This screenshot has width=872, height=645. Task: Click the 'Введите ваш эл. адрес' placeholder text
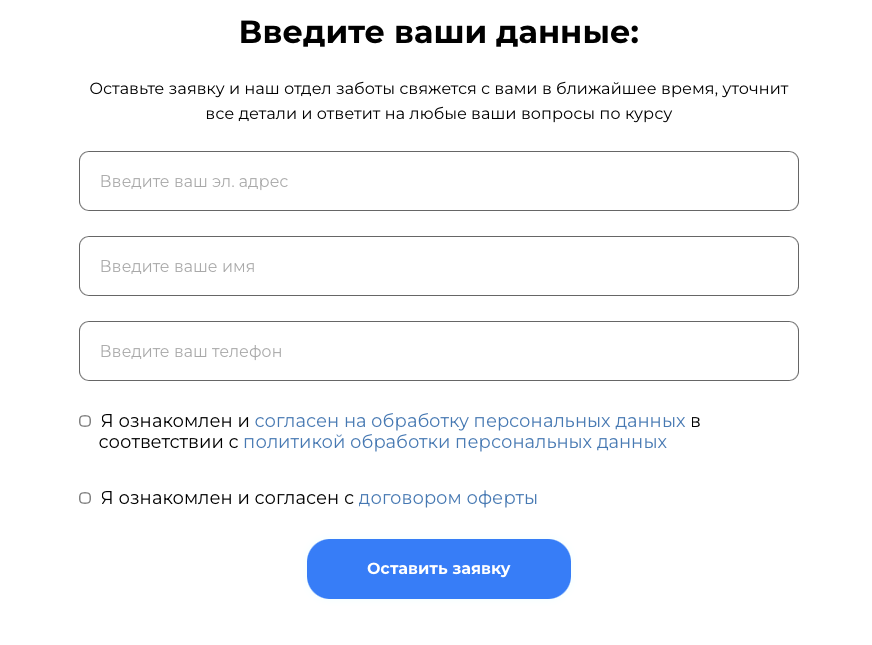point(194,182)
